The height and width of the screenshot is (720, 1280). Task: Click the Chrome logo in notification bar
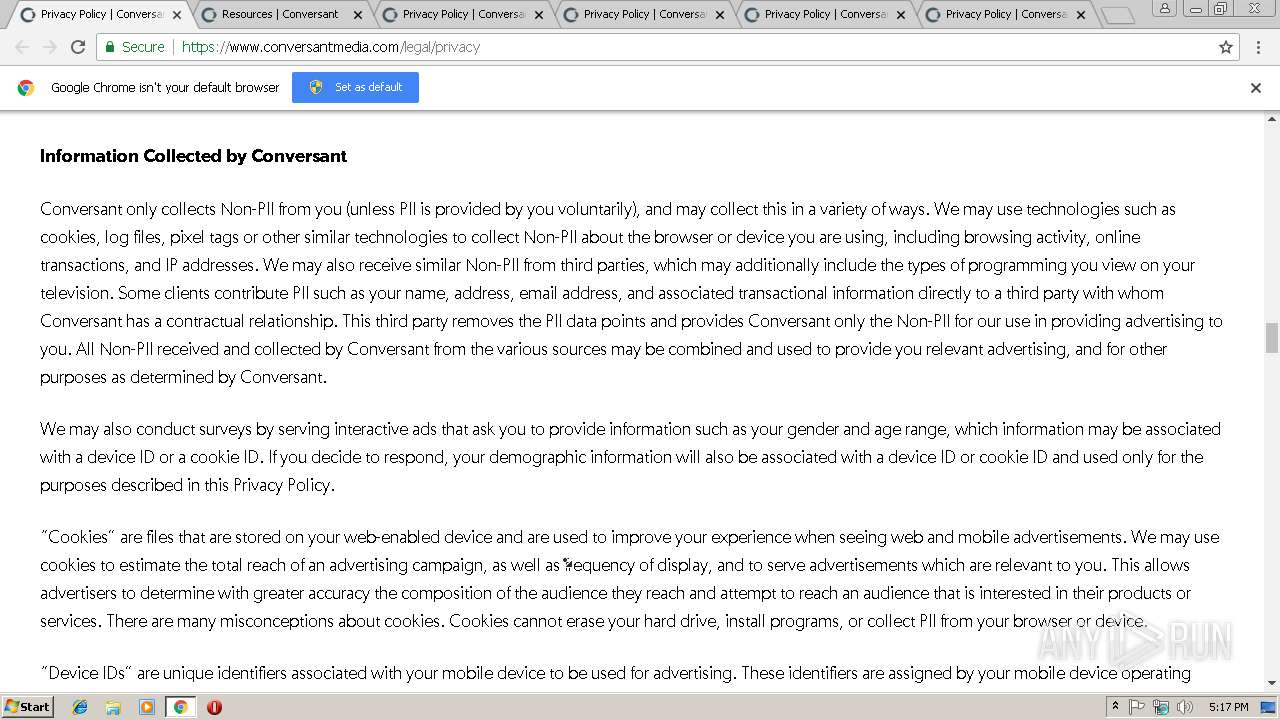click(26, 88)
